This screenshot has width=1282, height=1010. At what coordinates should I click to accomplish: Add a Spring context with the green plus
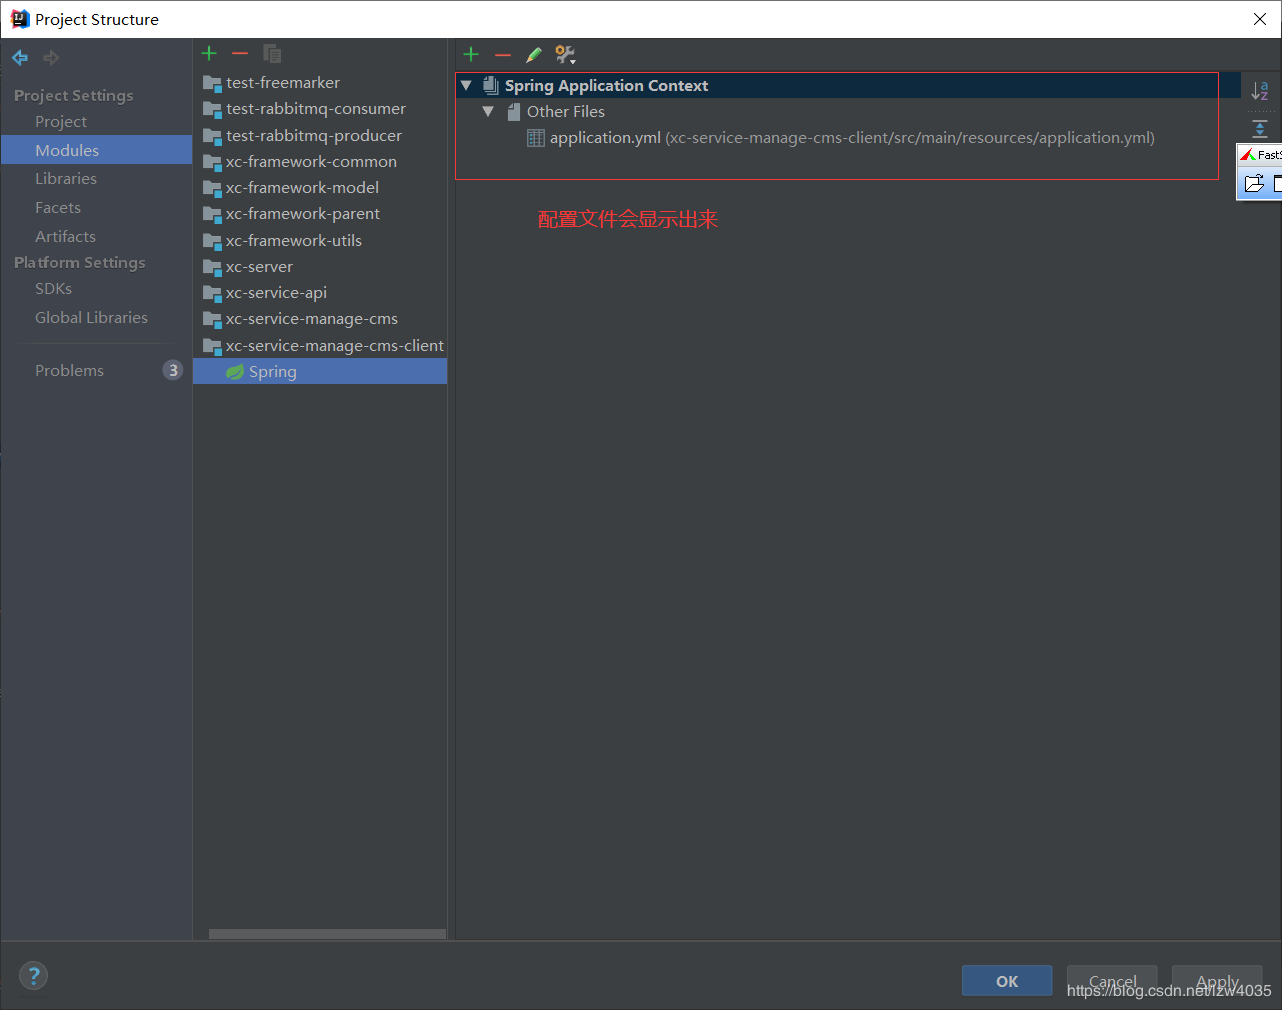click(x=472, y=54)
